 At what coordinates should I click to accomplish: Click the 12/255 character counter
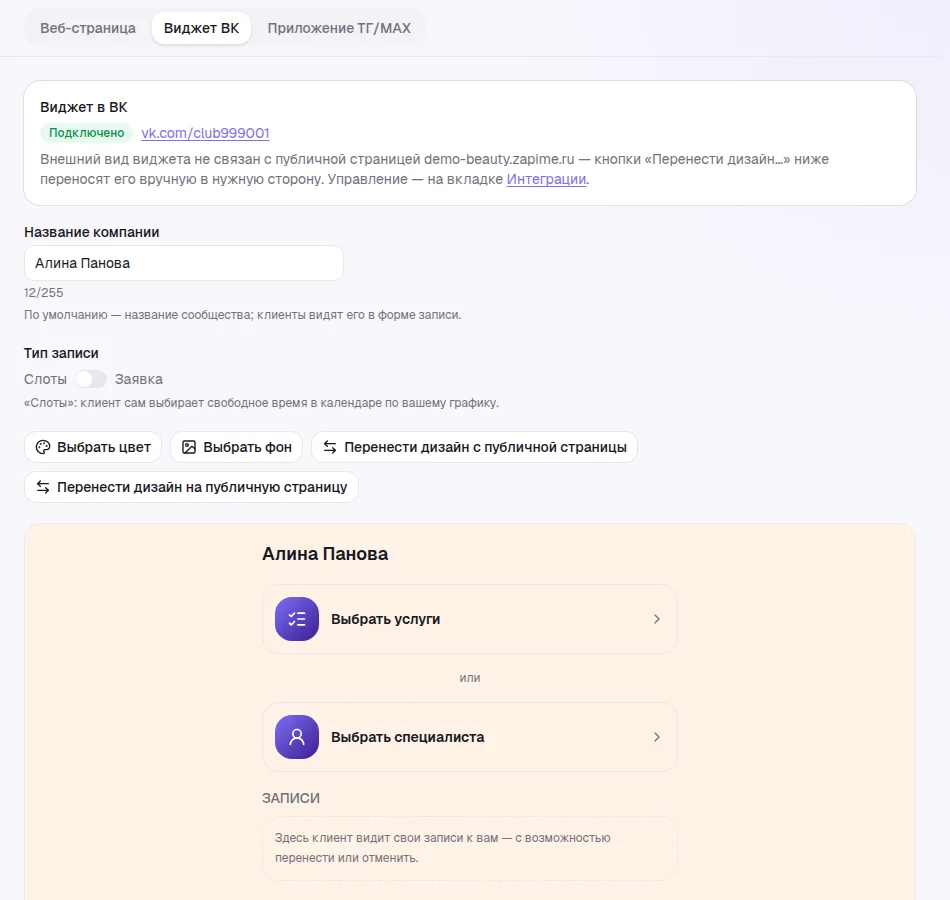(x=44, y=293)
